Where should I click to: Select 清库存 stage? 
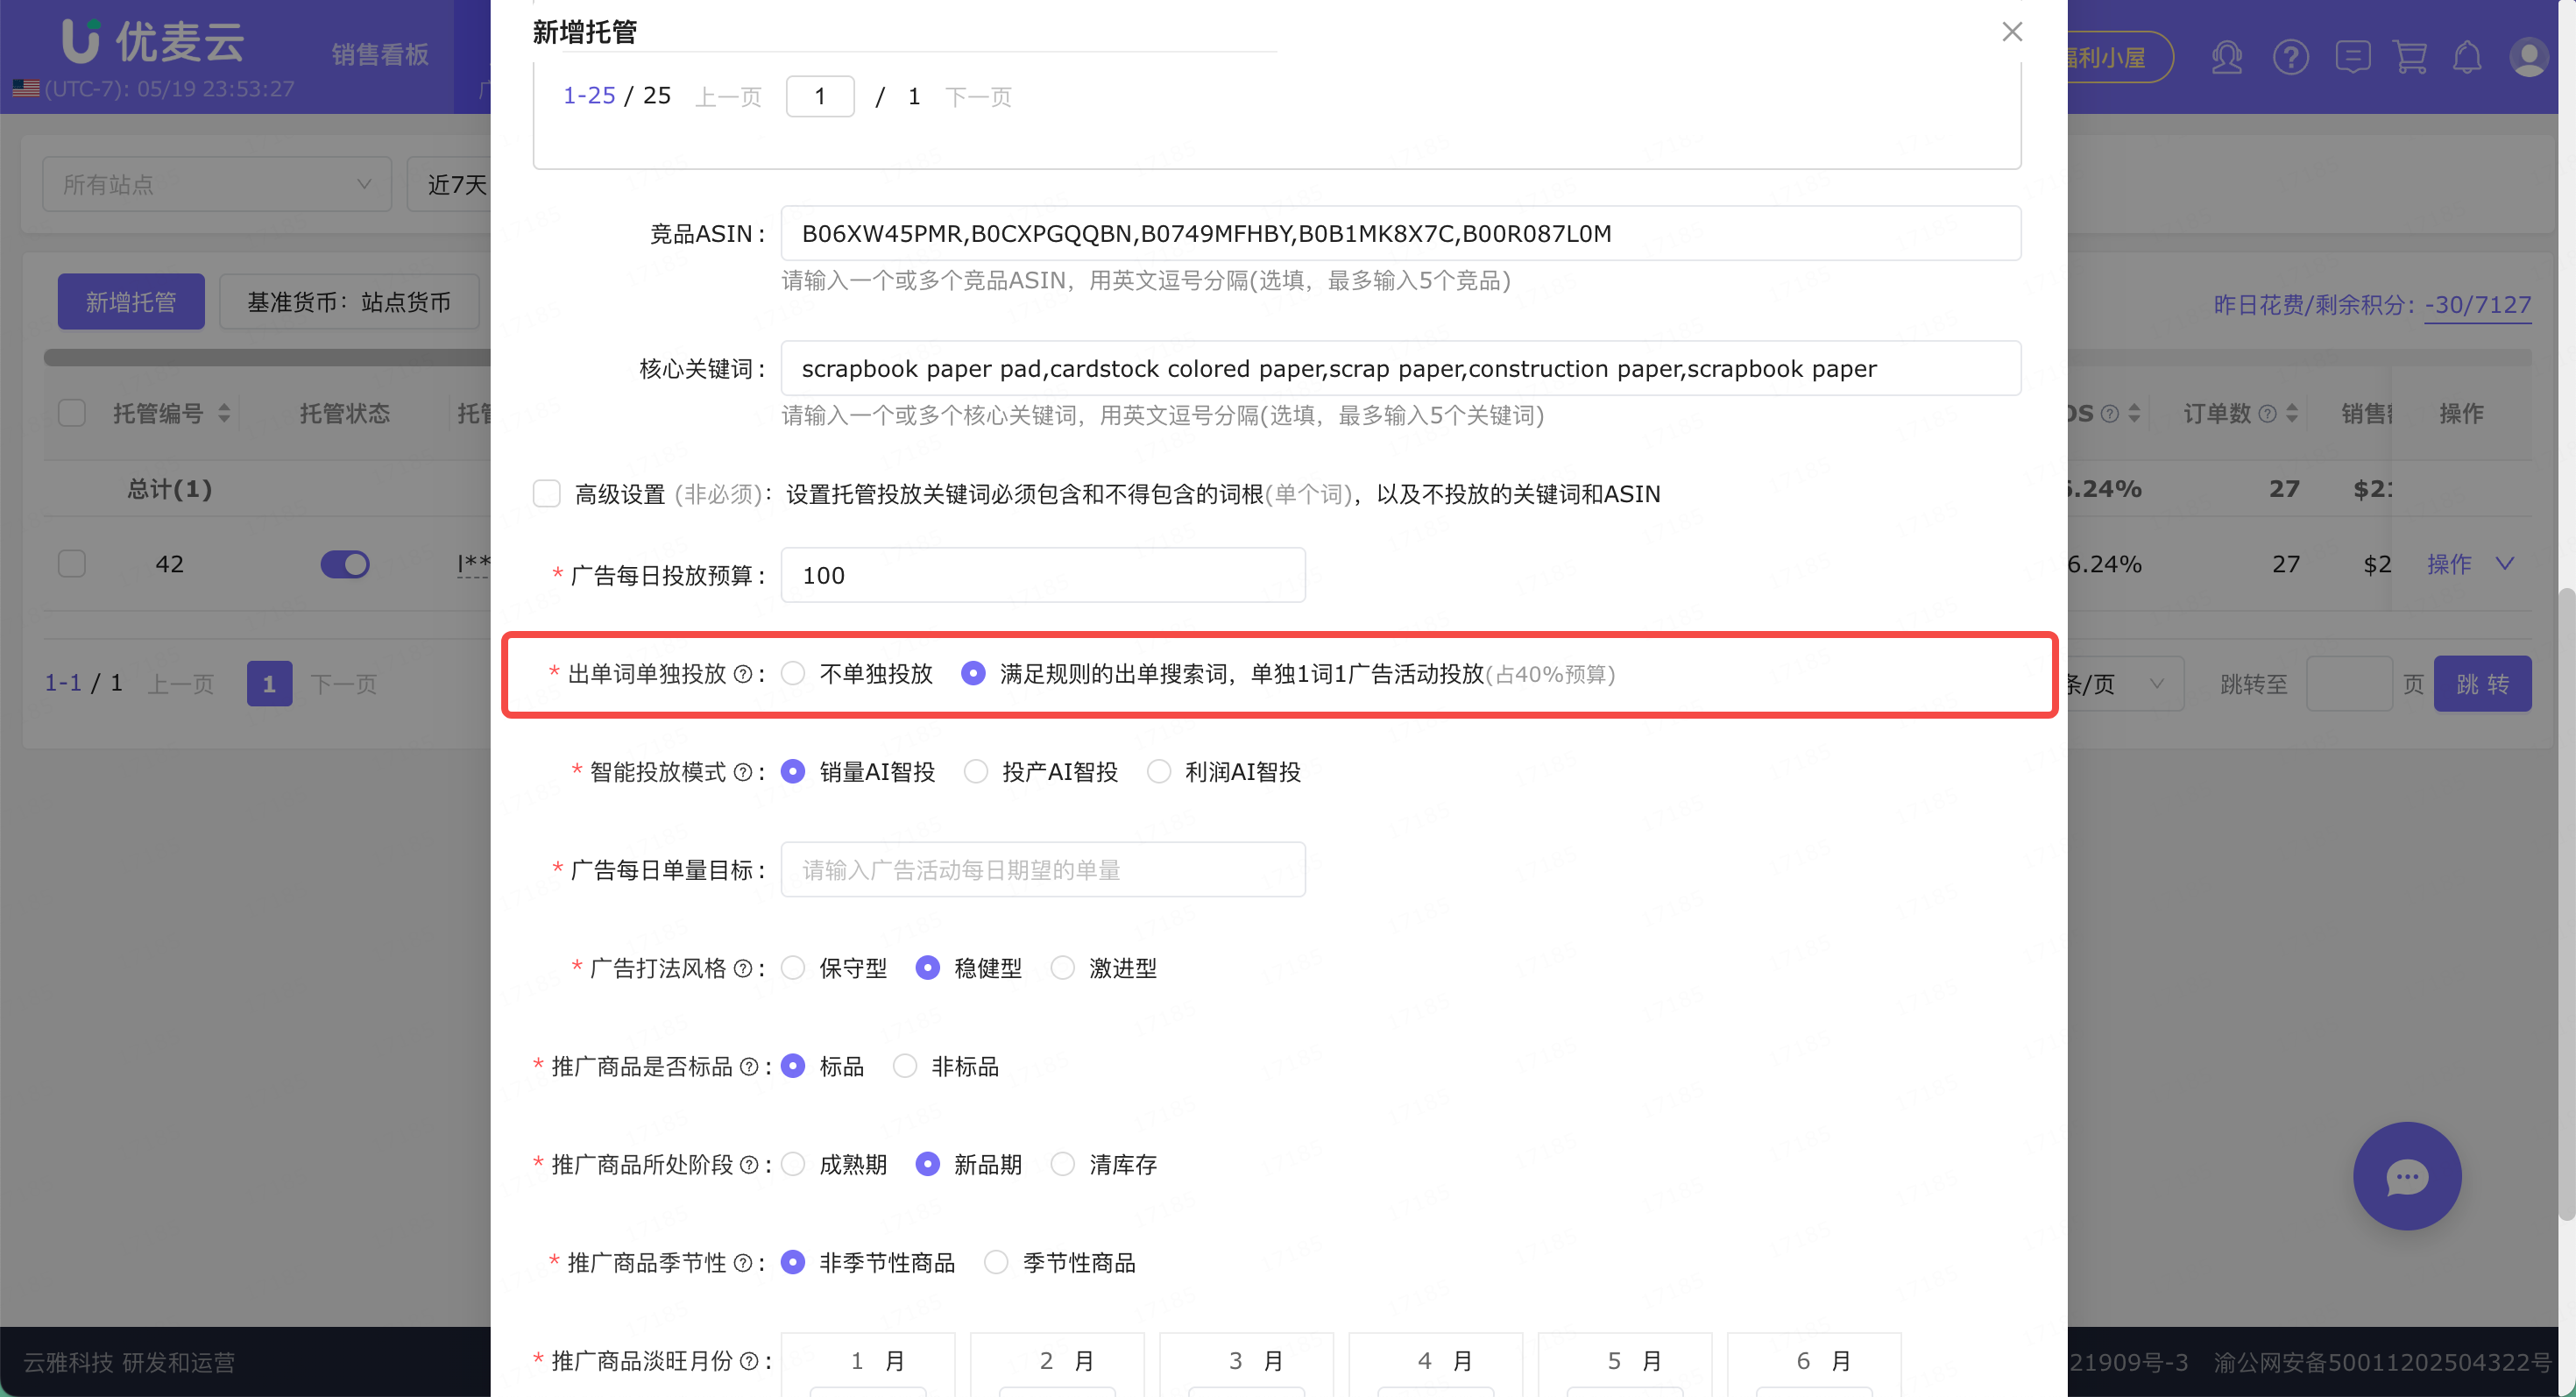tap(1063, 1165)
